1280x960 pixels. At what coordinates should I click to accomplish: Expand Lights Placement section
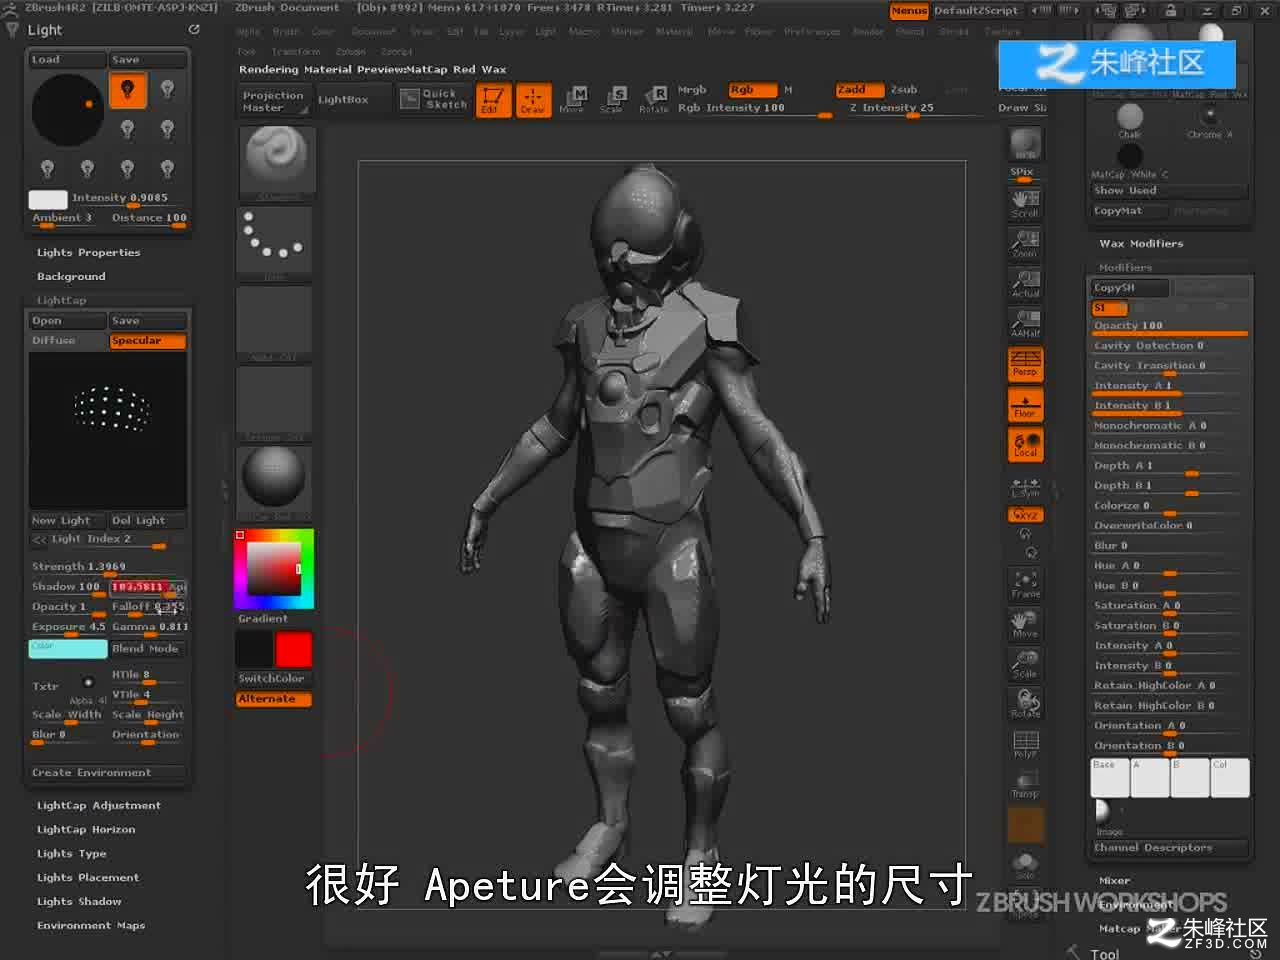point(88,878)
